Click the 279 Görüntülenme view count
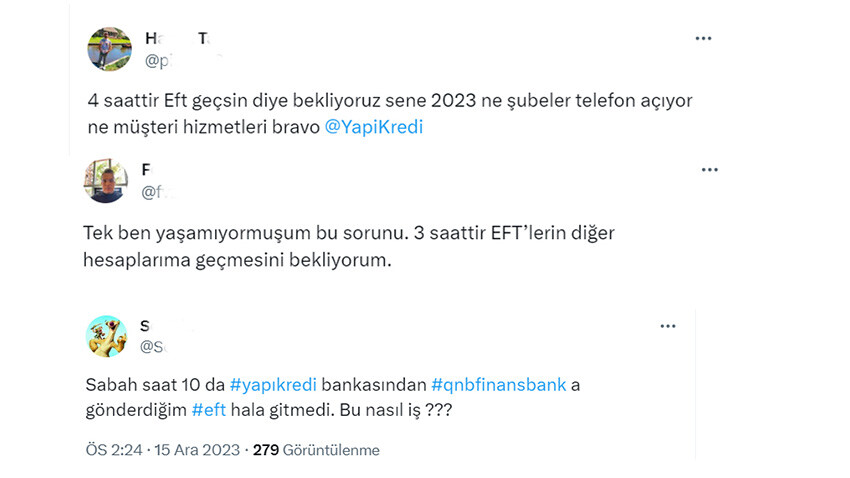This screenshot has height=478, width=850. 316,450
